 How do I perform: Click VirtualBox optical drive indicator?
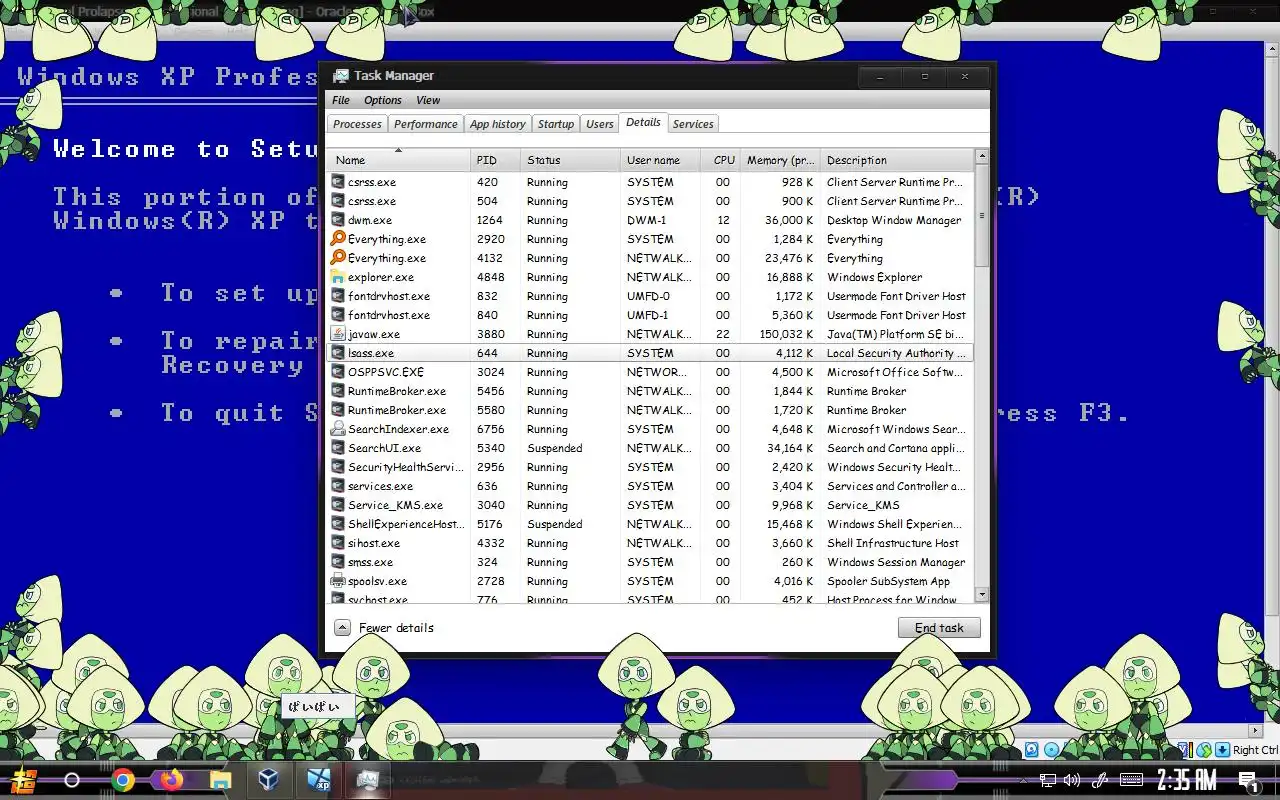tap(1052, 750)
